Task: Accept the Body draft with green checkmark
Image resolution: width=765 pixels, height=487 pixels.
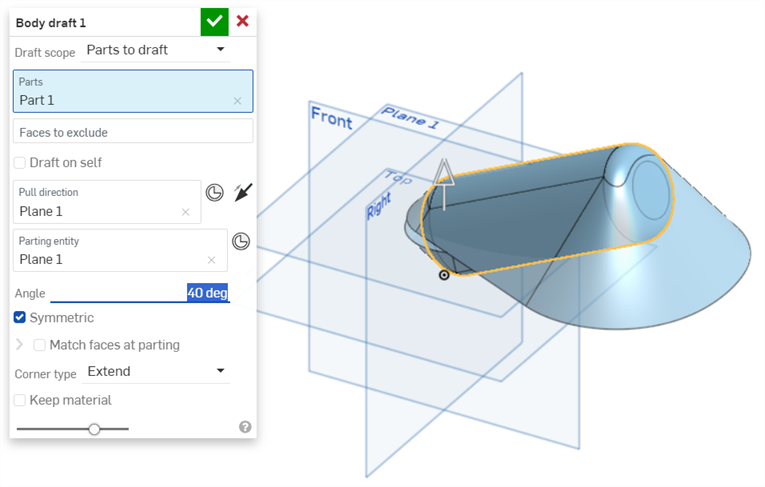Action: [x=214, y=22]
